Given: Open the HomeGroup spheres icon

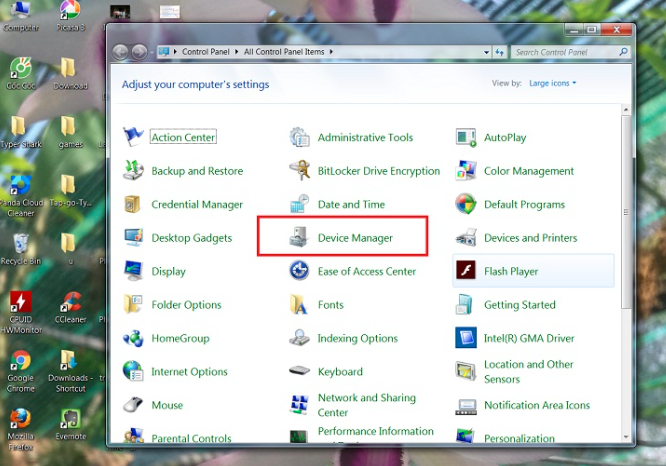Looking at the screenshot, I should tap(133, 338).
